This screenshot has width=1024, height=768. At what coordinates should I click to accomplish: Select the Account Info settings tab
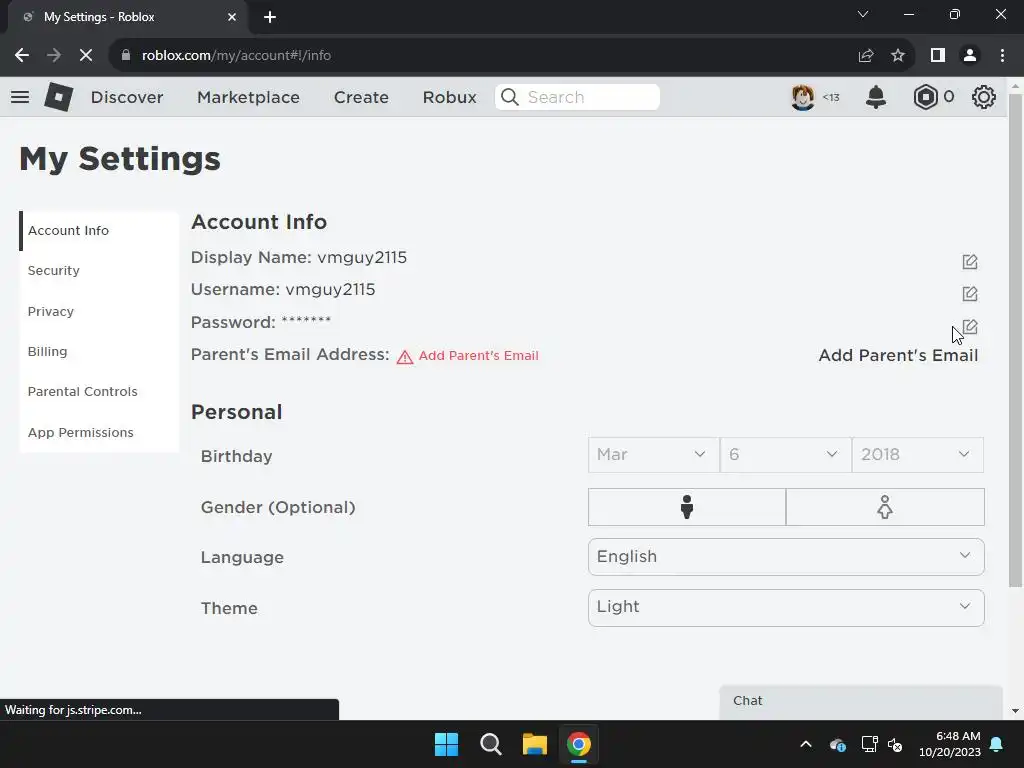[99, 231]
